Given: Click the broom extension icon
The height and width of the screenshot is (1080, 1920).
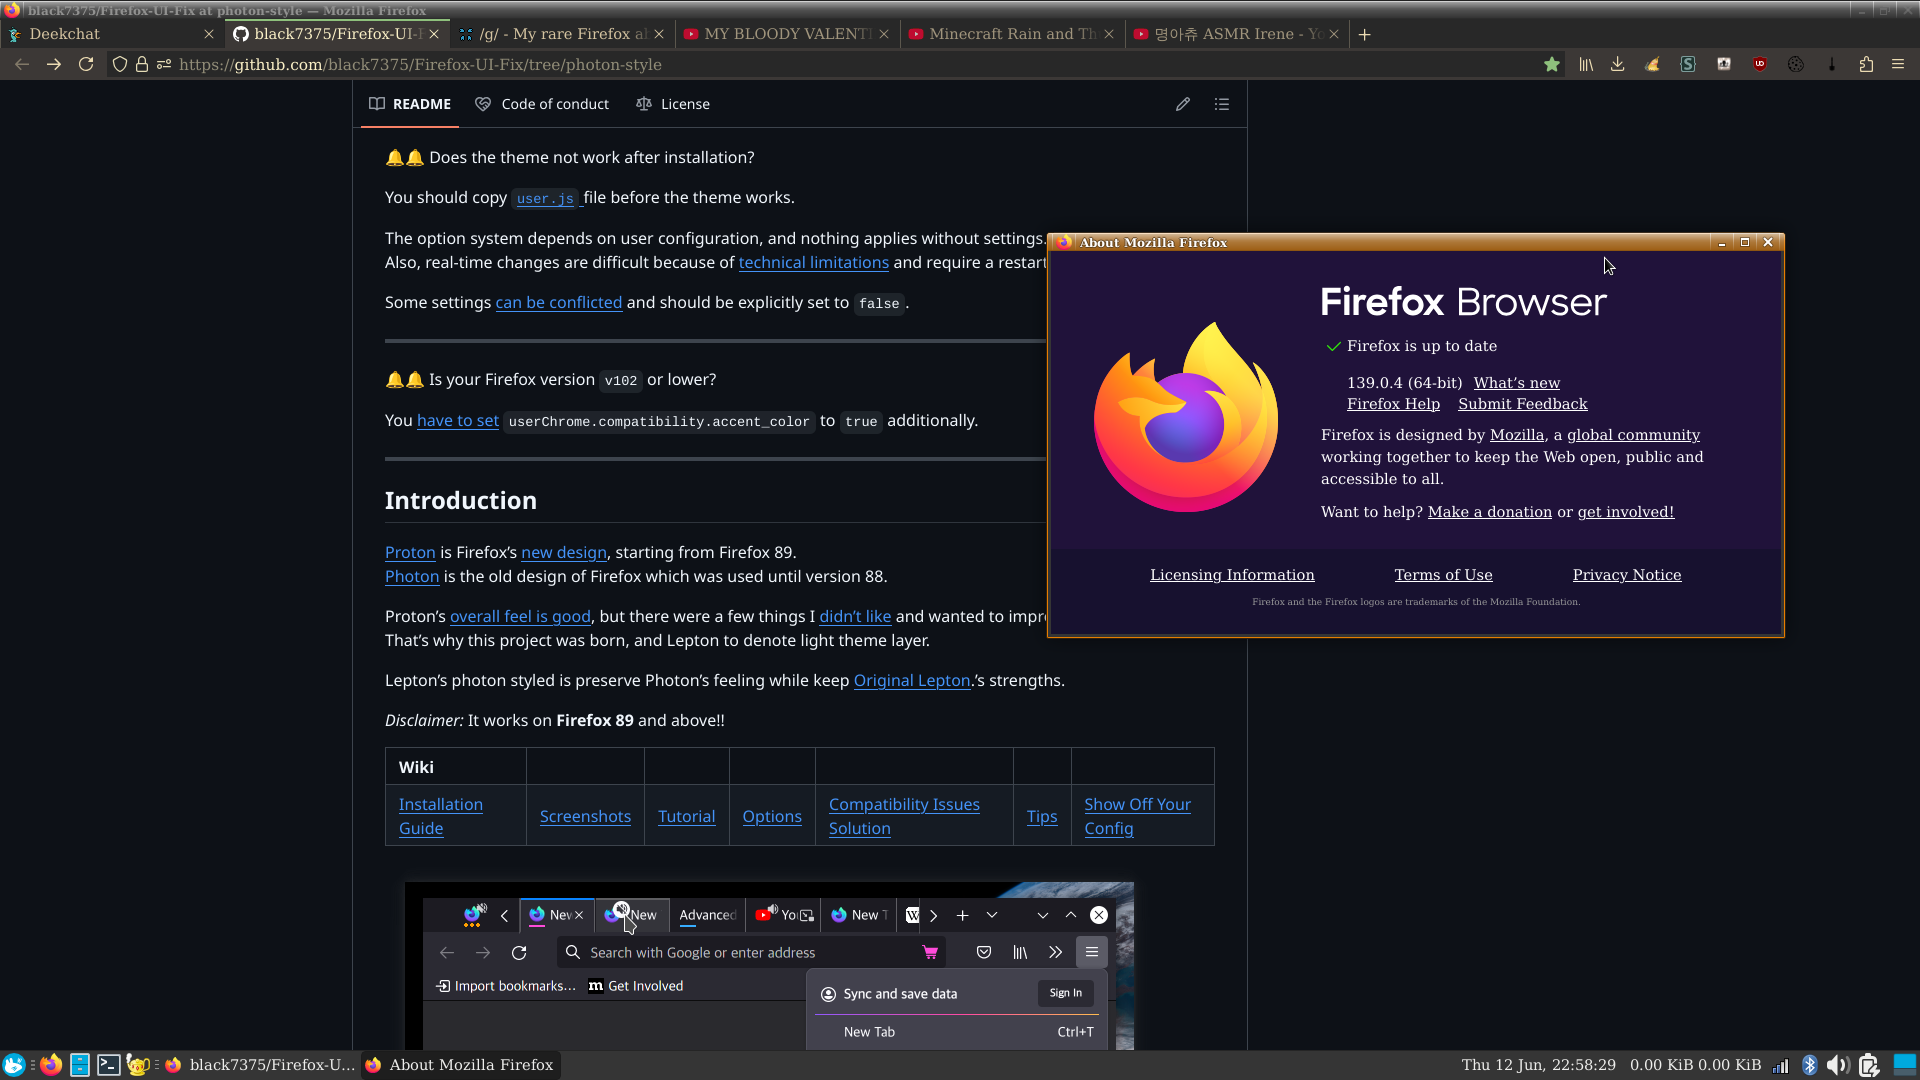Looking at the screenshot, I should (1652, 64).
